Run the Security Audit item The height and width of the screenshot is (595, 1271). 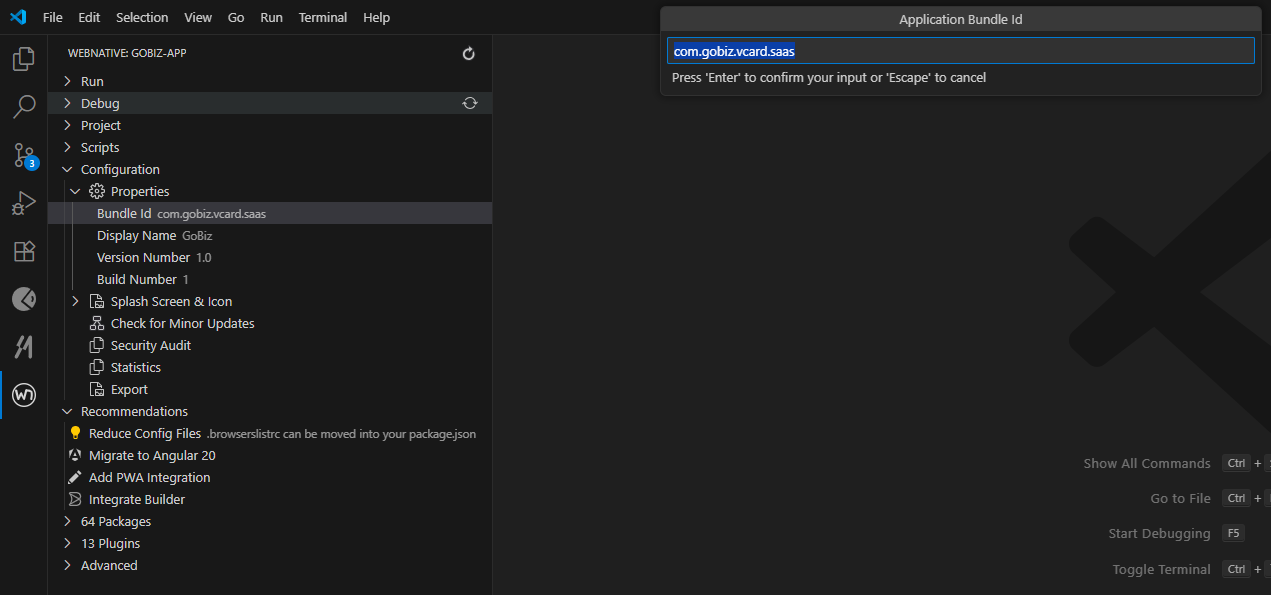[x=150, y=345]
